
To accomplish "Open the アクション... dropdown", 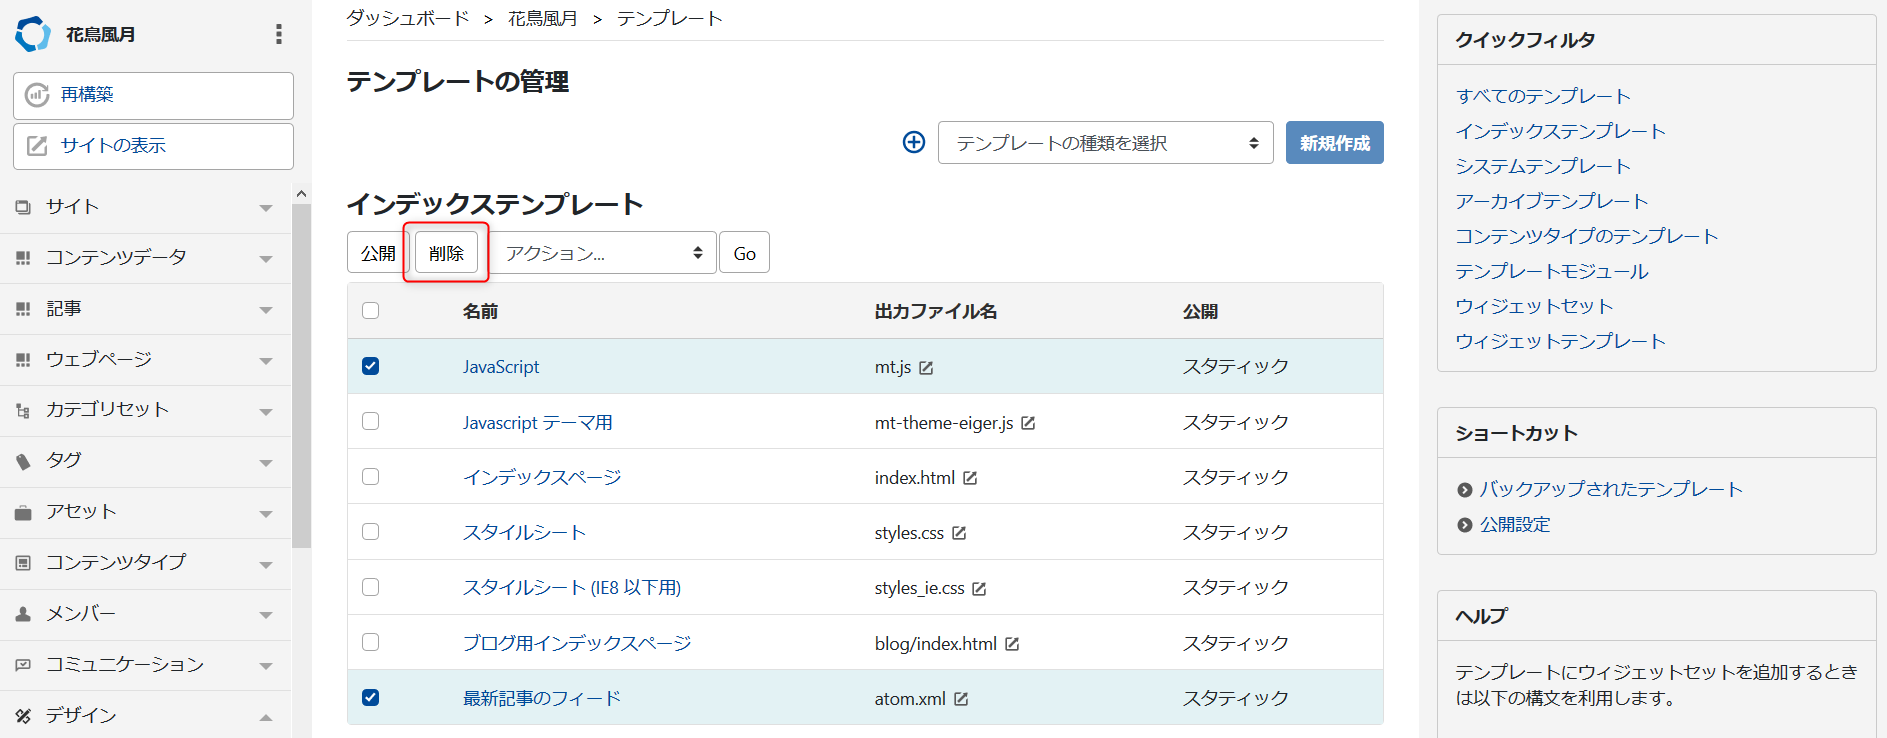I will (x=603, y=253).
